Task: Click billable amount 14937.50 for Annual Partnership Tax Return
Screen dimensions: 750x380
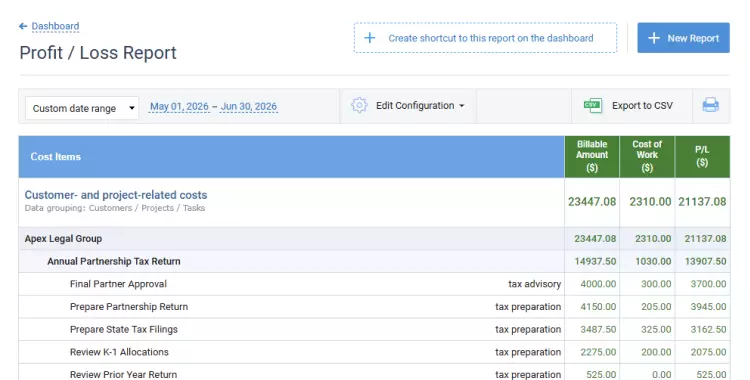Action: (x=595, y=261)
